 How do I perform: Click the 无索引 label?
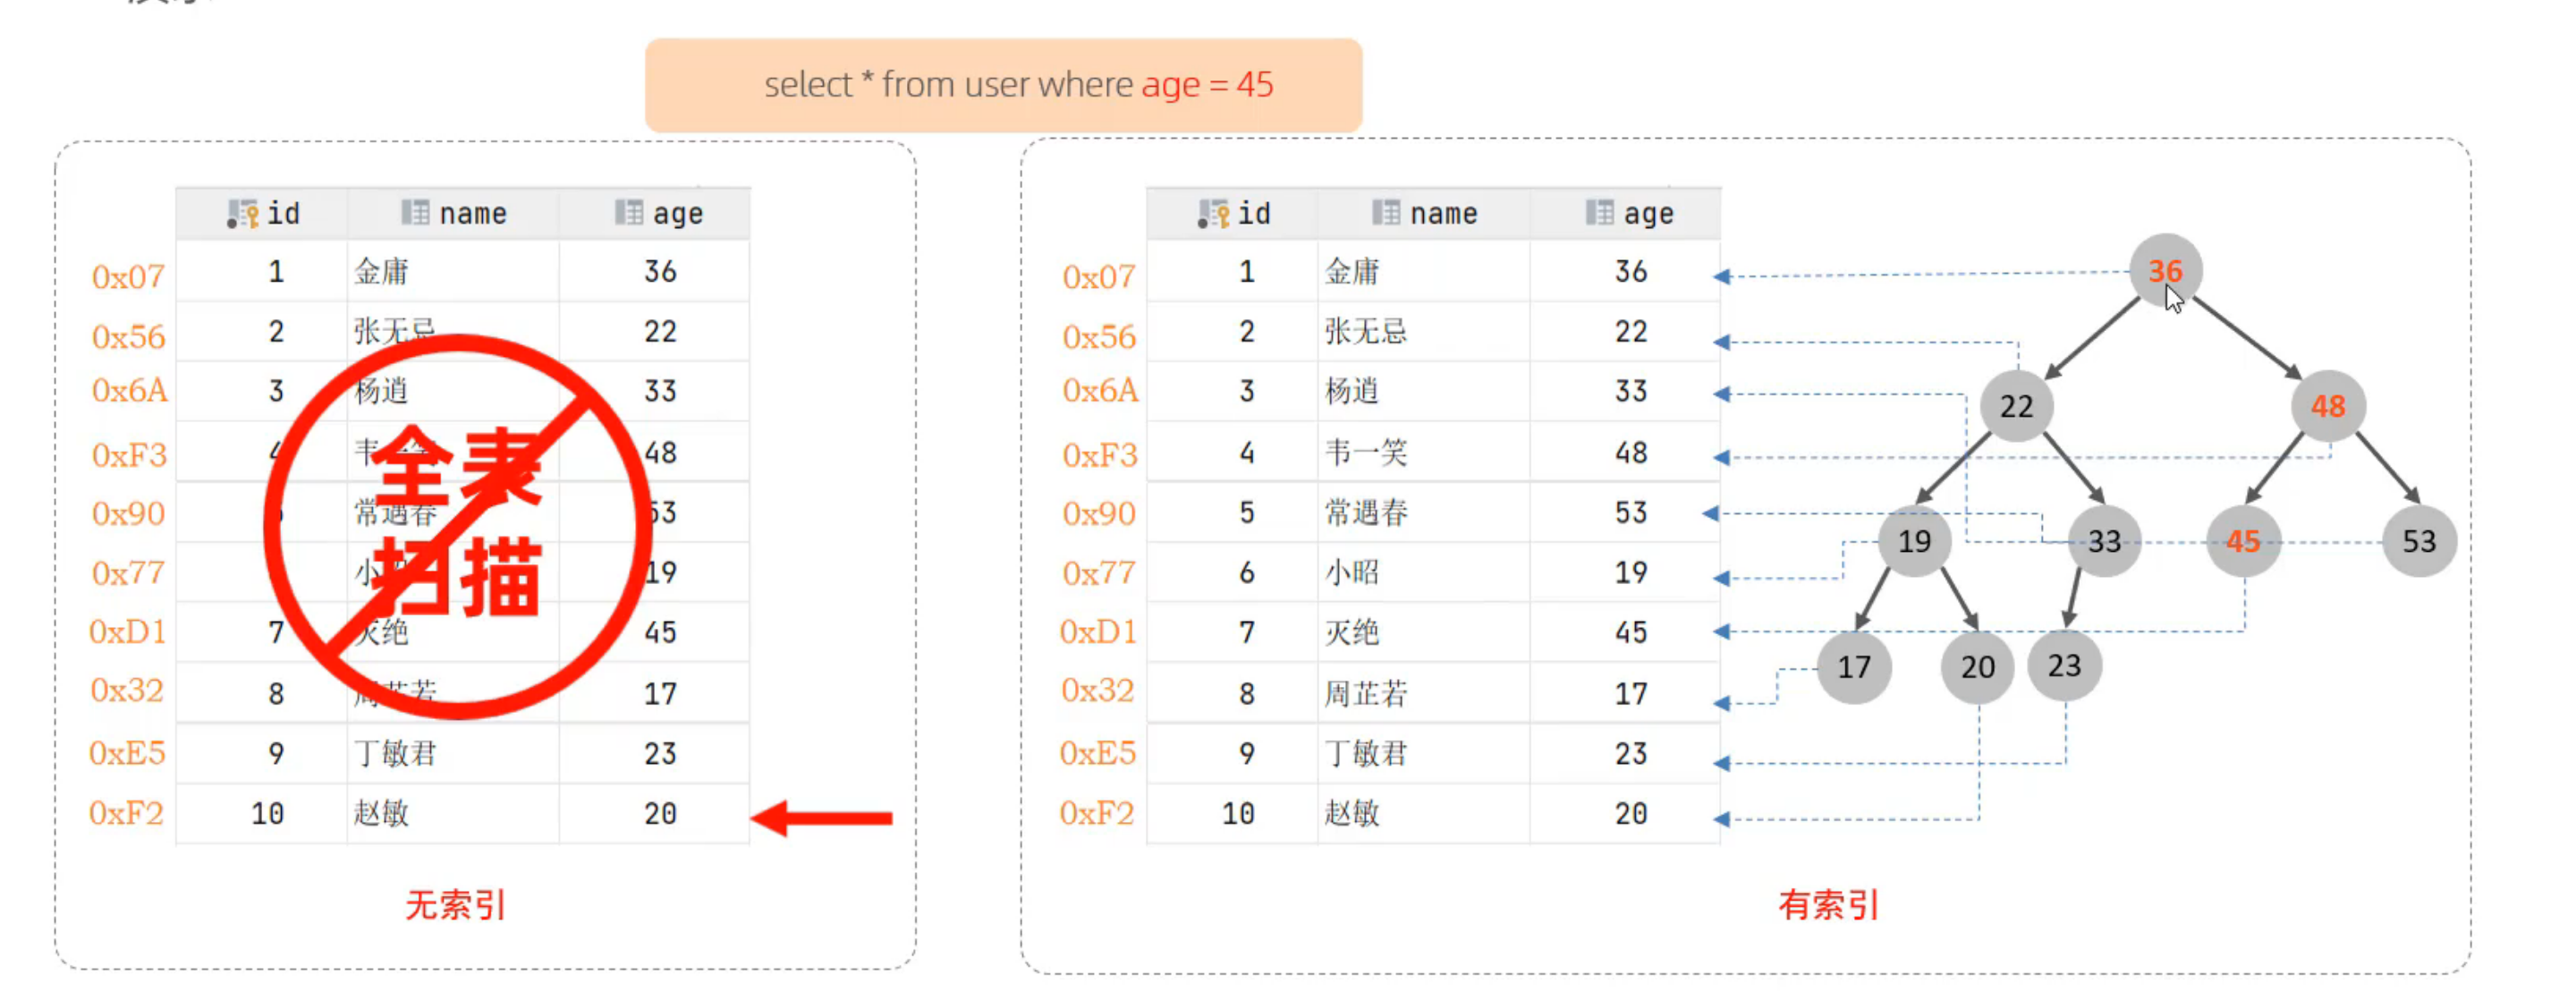pyautogui.click(x=455, y=905)
